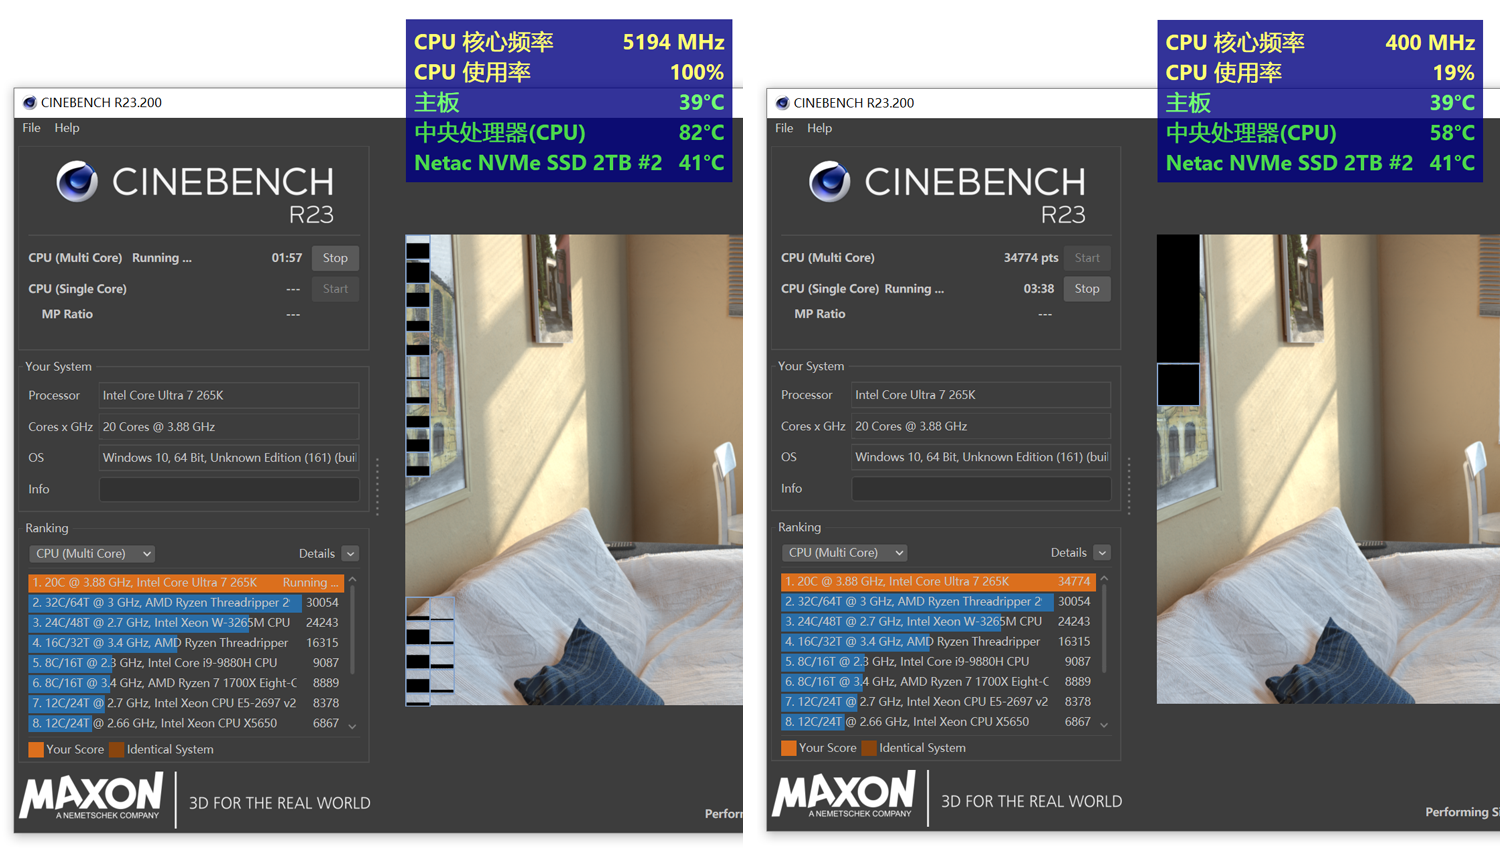
Task: Select the Intel Core Ultra 7 265K 34774 ranking row
Action: pyautogui.click(x=938, y=581)
